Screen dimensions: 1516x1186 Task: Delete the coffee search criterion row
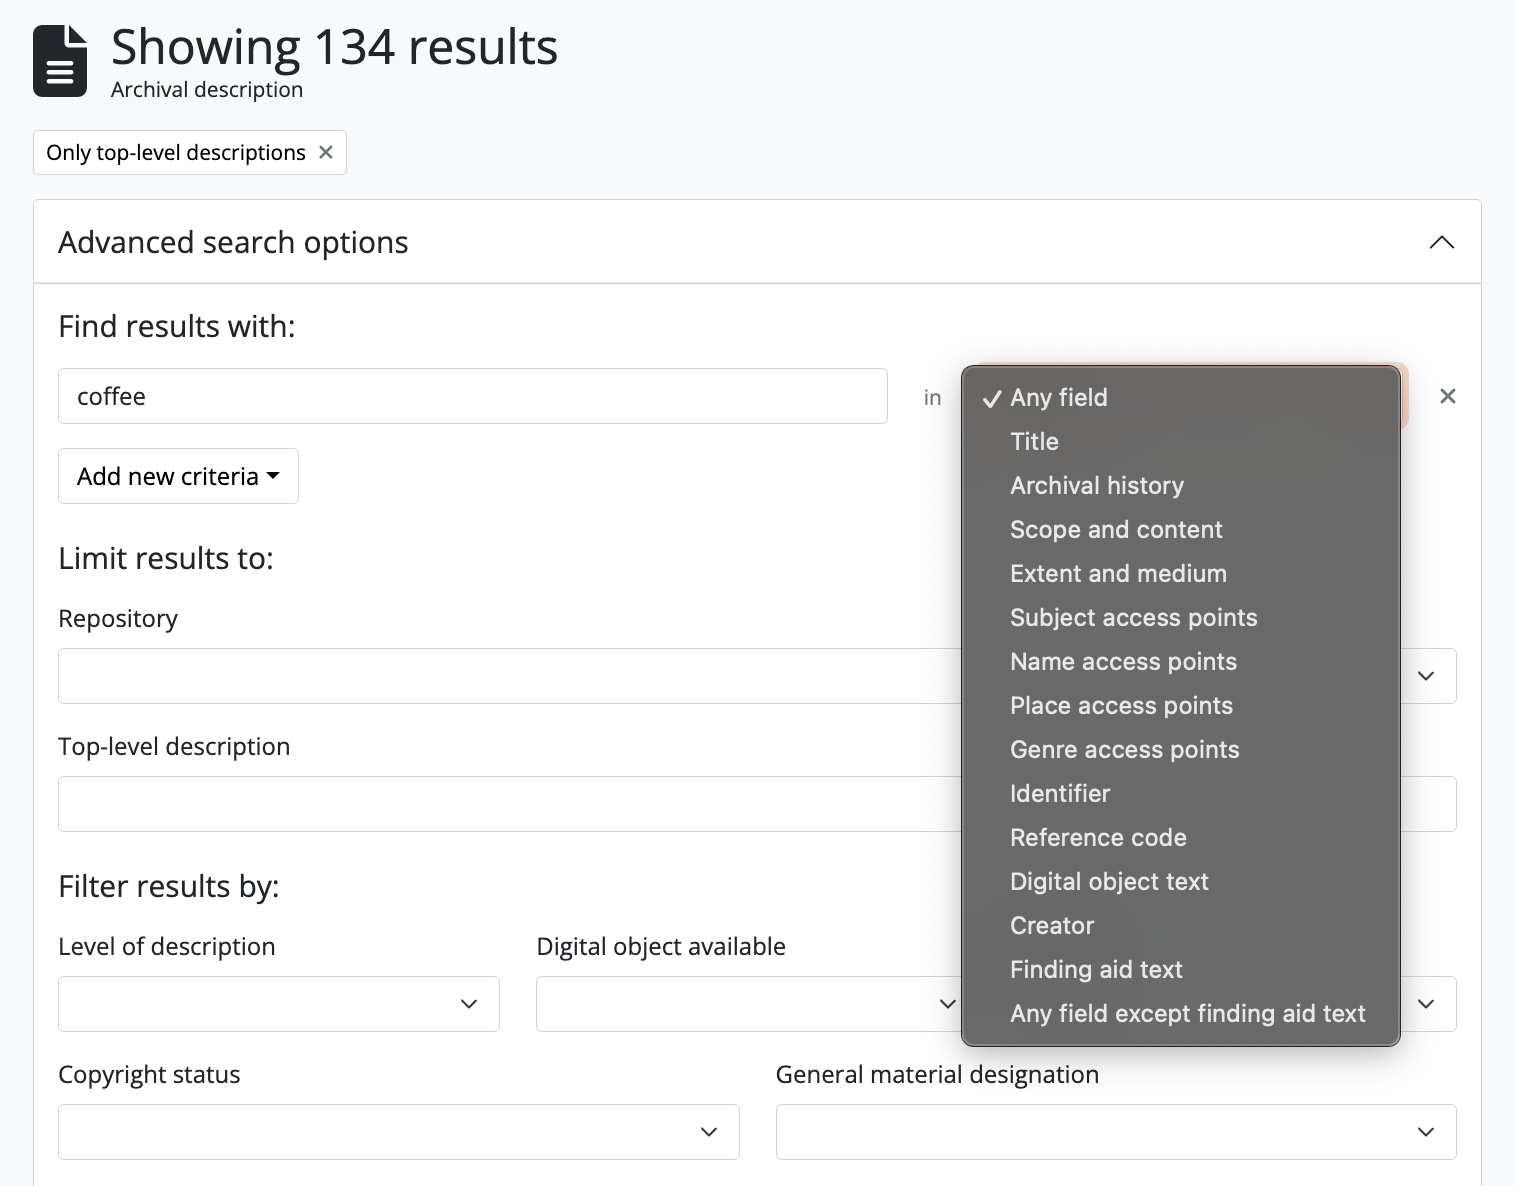click(1447, 396)
